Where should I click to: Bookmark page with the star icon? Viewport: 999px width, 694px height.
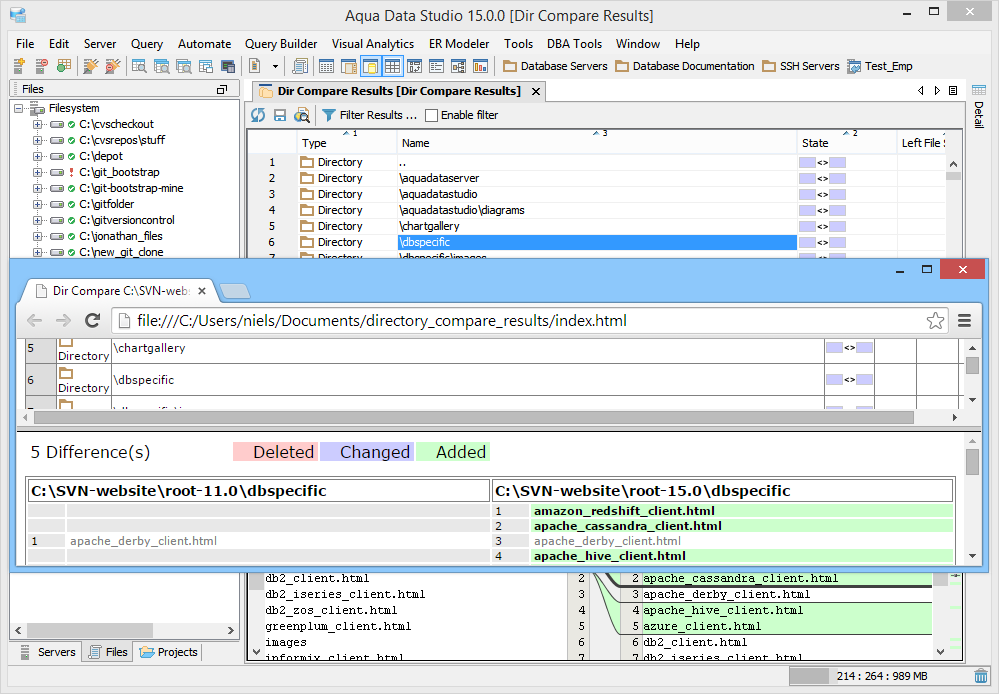(935, 321)
